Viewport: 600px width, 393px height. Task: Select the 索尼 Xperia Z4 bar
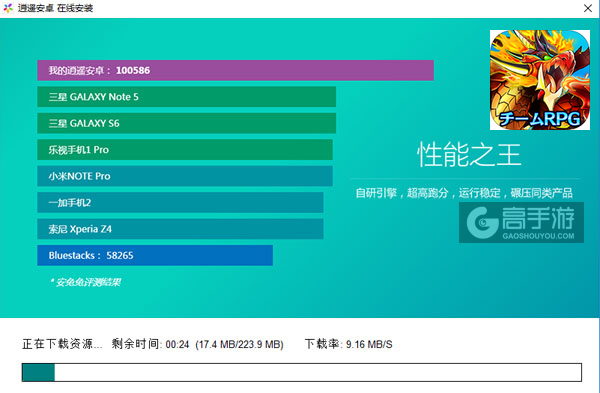pos(180,229)
